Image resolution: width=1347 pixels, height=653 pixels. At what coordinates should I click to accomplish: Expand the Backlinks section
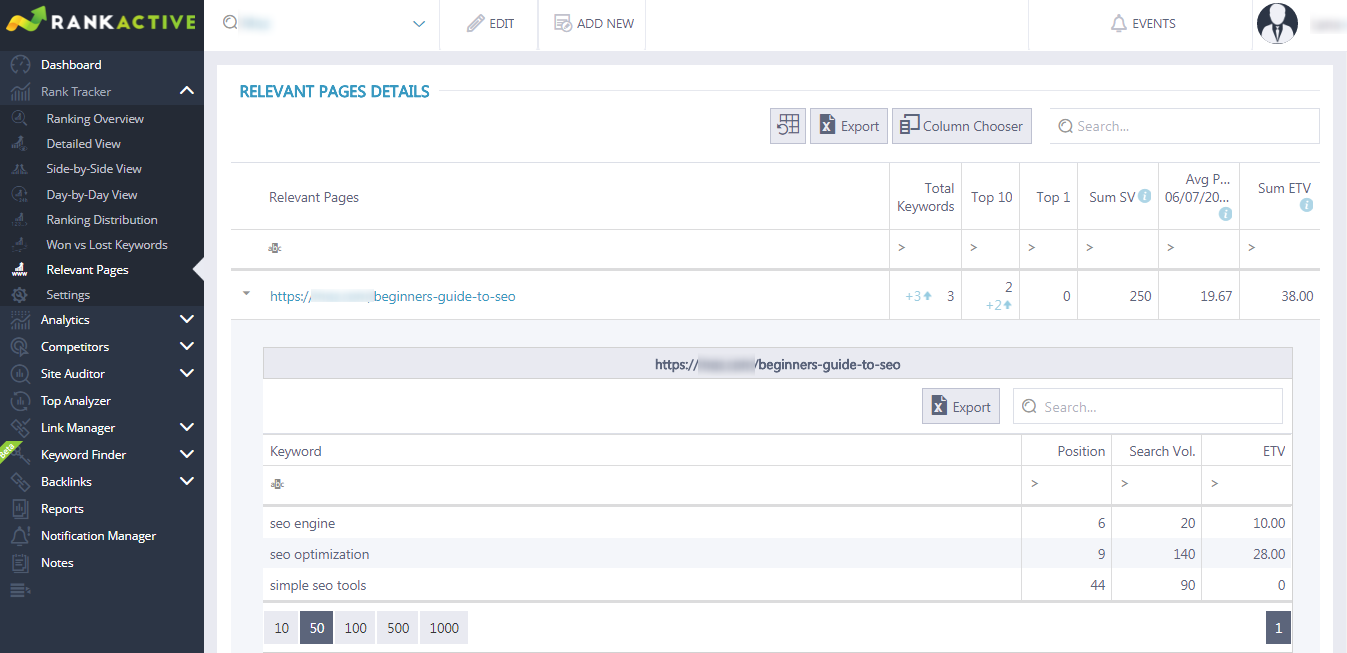click(186, 482)
